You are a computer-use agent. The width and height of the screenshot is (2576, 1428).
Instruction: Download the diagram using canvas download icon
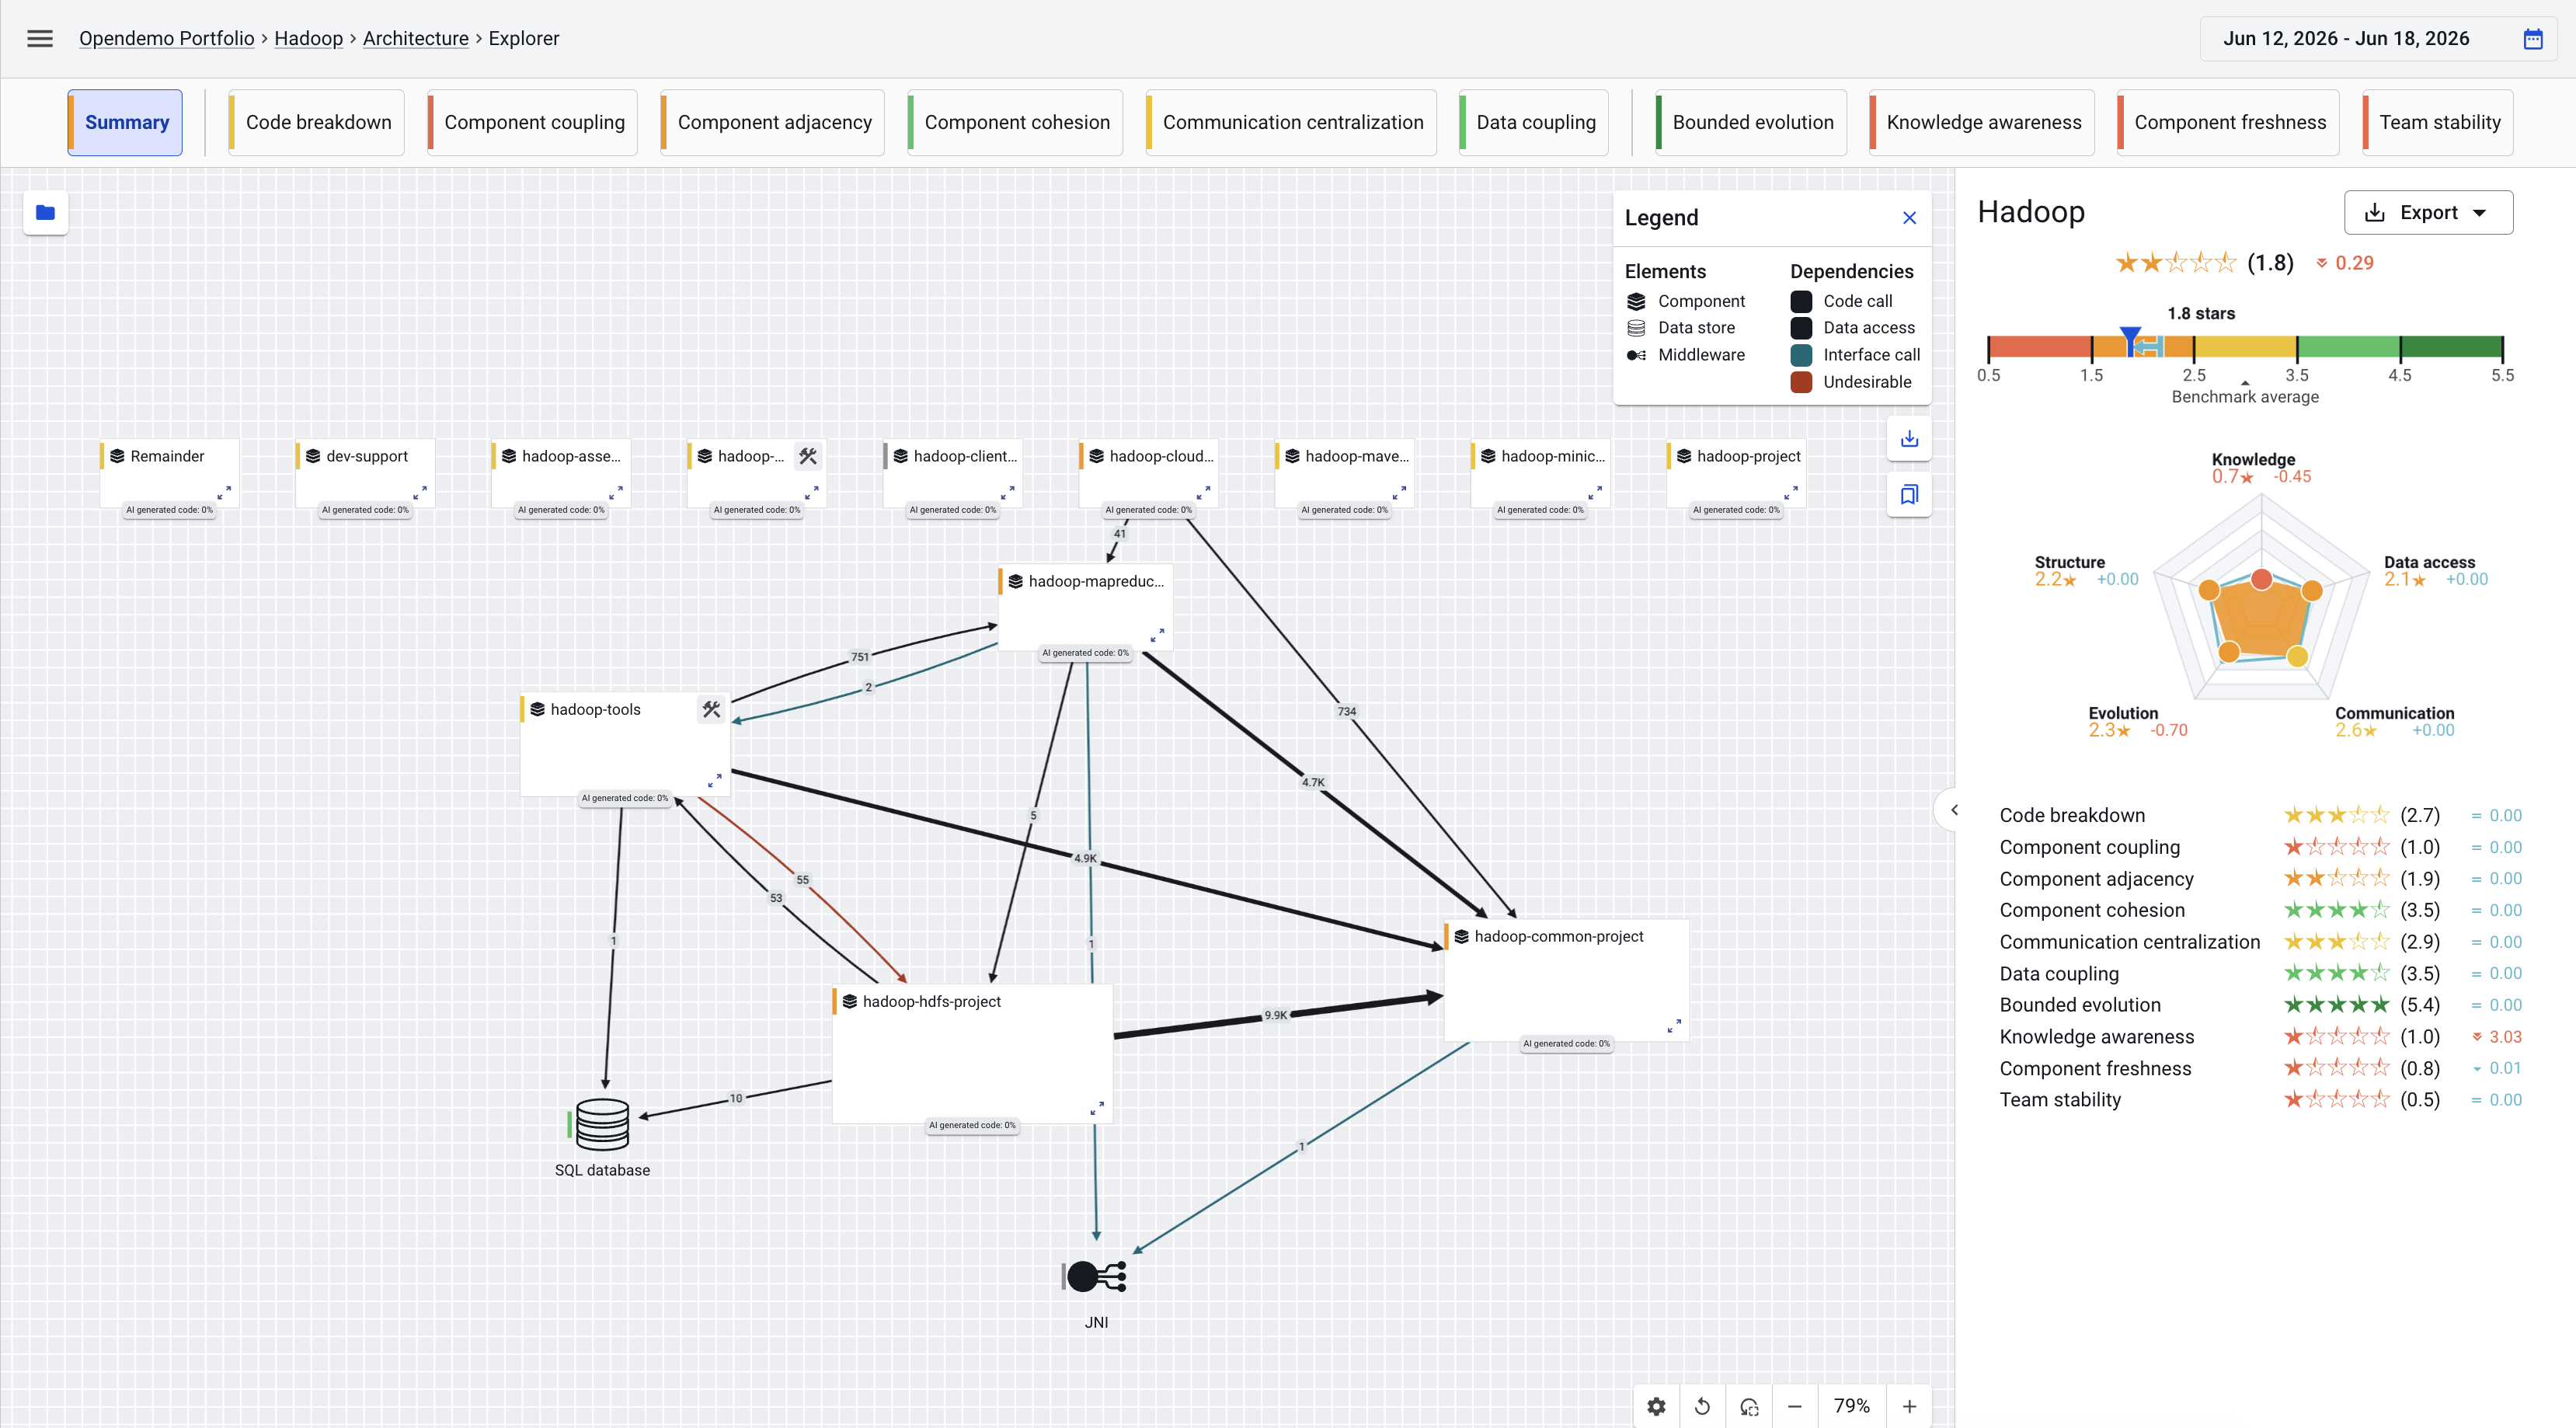[x=1909, y=438]
